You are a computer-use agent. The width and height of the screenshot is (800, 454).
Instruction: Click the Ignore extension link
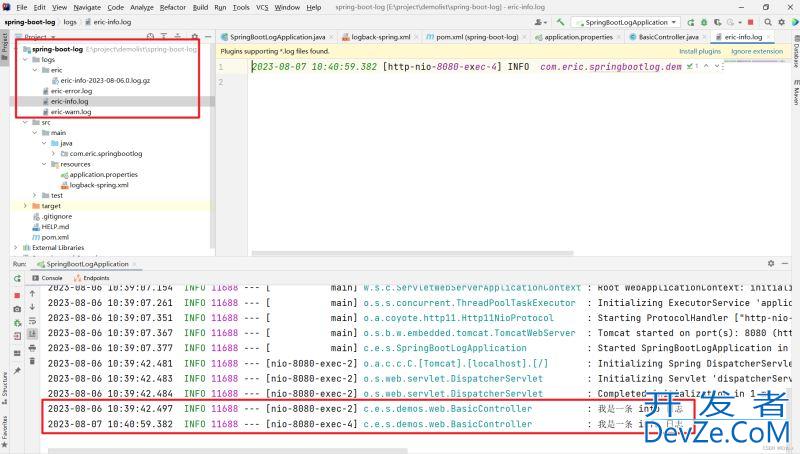757,51
